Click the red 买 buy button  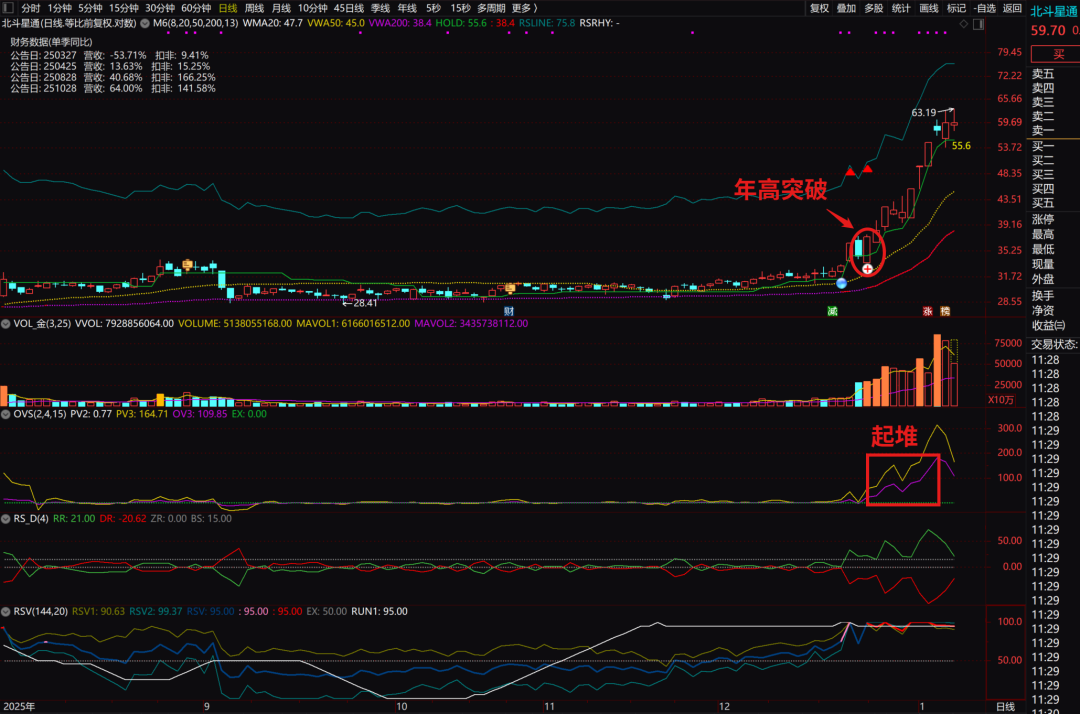pyautogui.click(x=1055, y=54)
